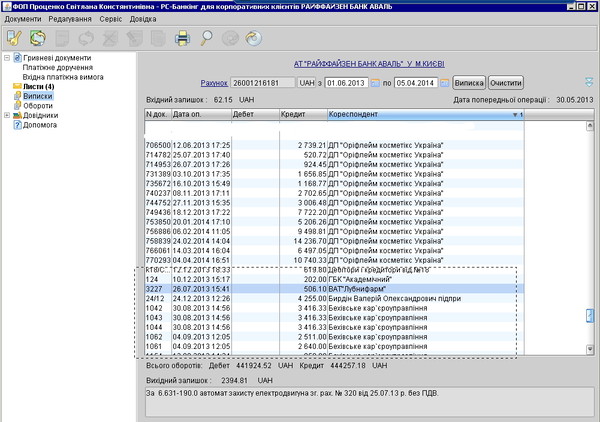
Task: Sort by the Кореспондент column header
Action: pyautogui.click(x=426, y=114)
